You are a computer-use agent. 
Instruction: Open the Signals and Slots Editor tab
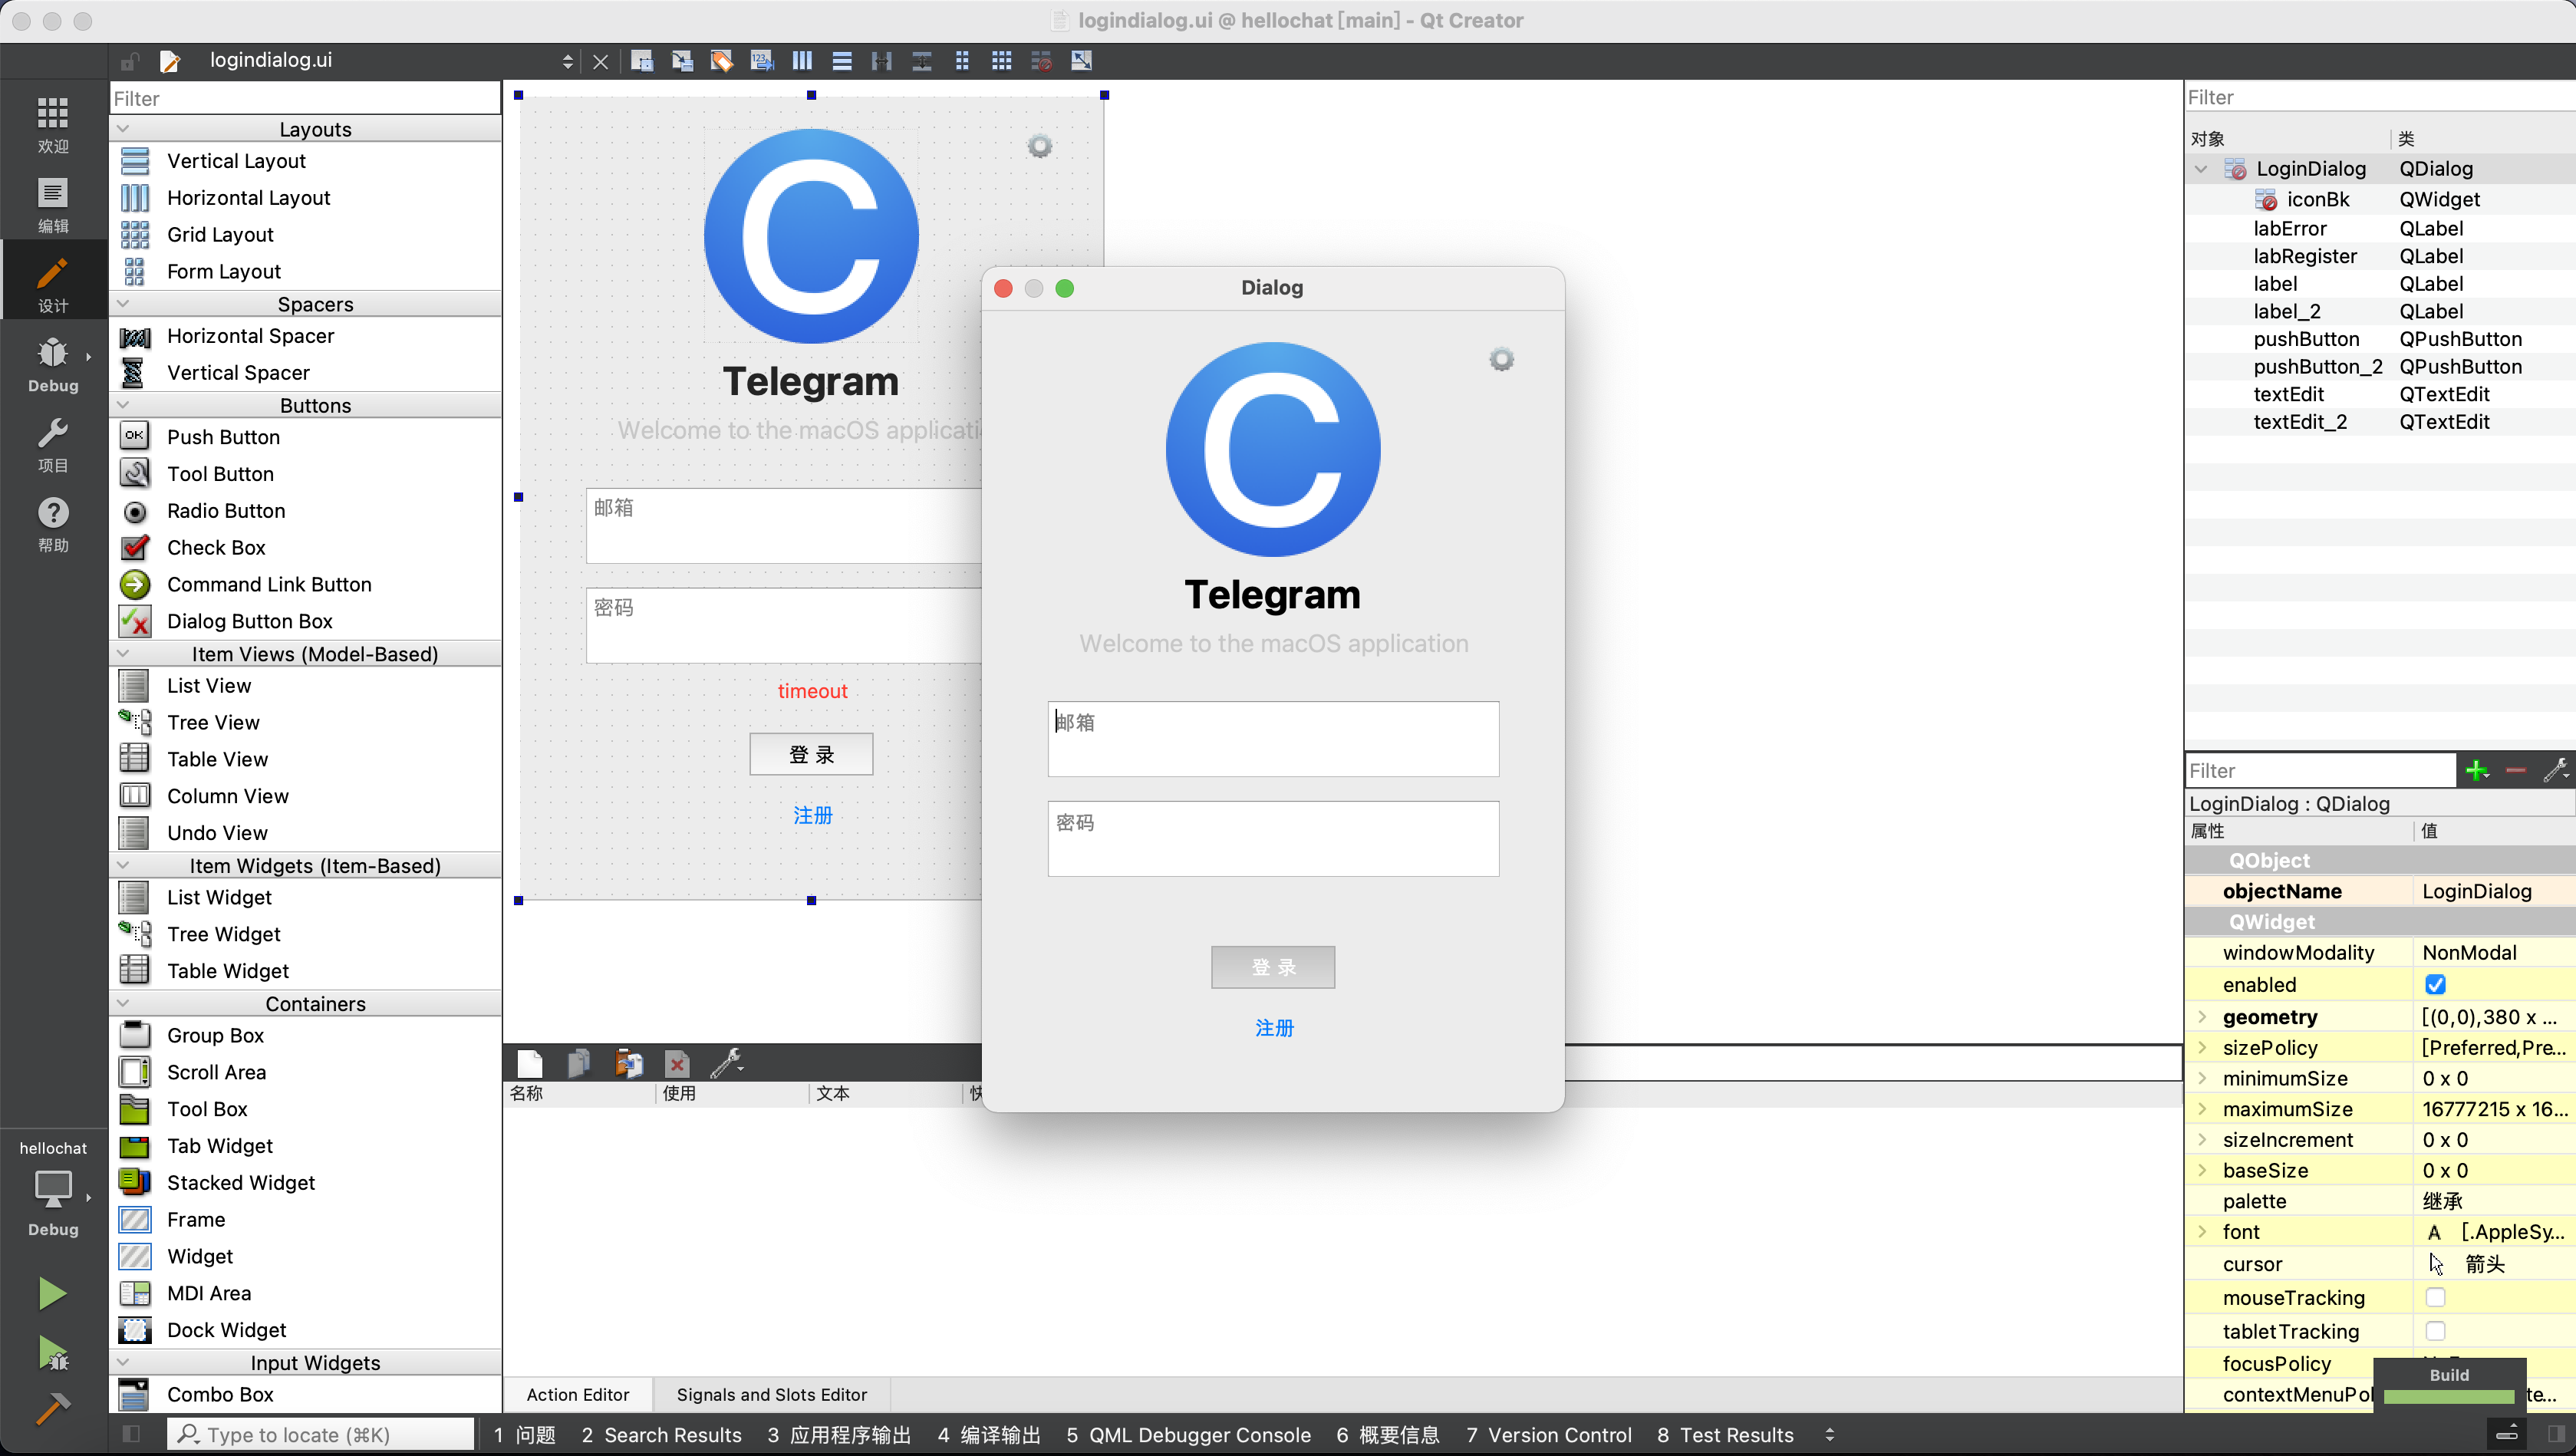pyautogui.click(x=771, y=1394)
